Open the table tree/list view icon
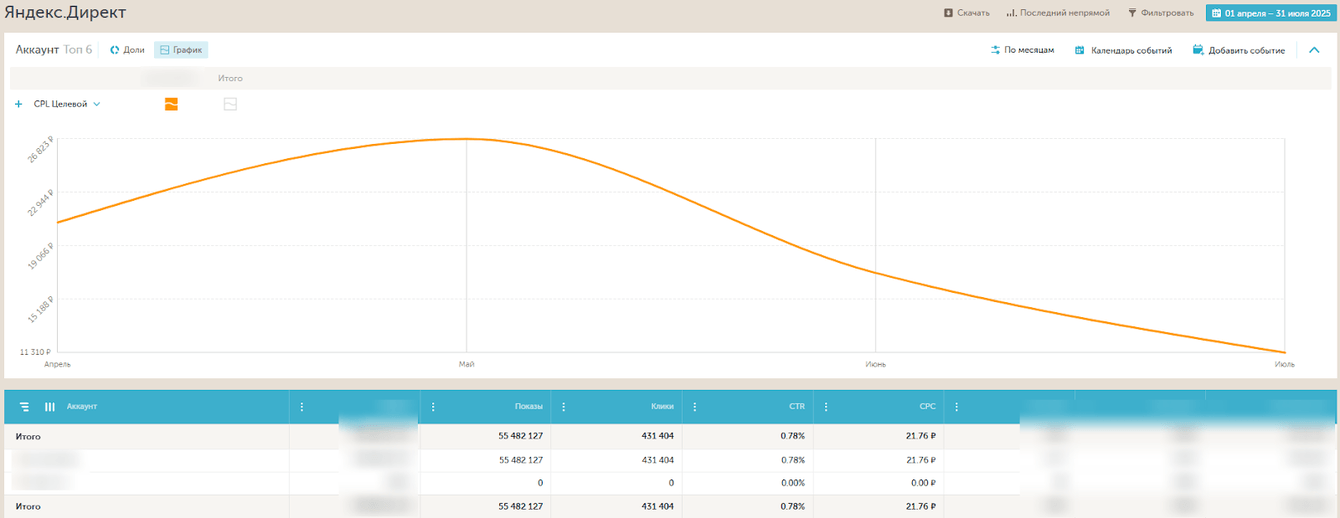The height and width of the screenshot is (518, 1340). click(x=24, y=407)
